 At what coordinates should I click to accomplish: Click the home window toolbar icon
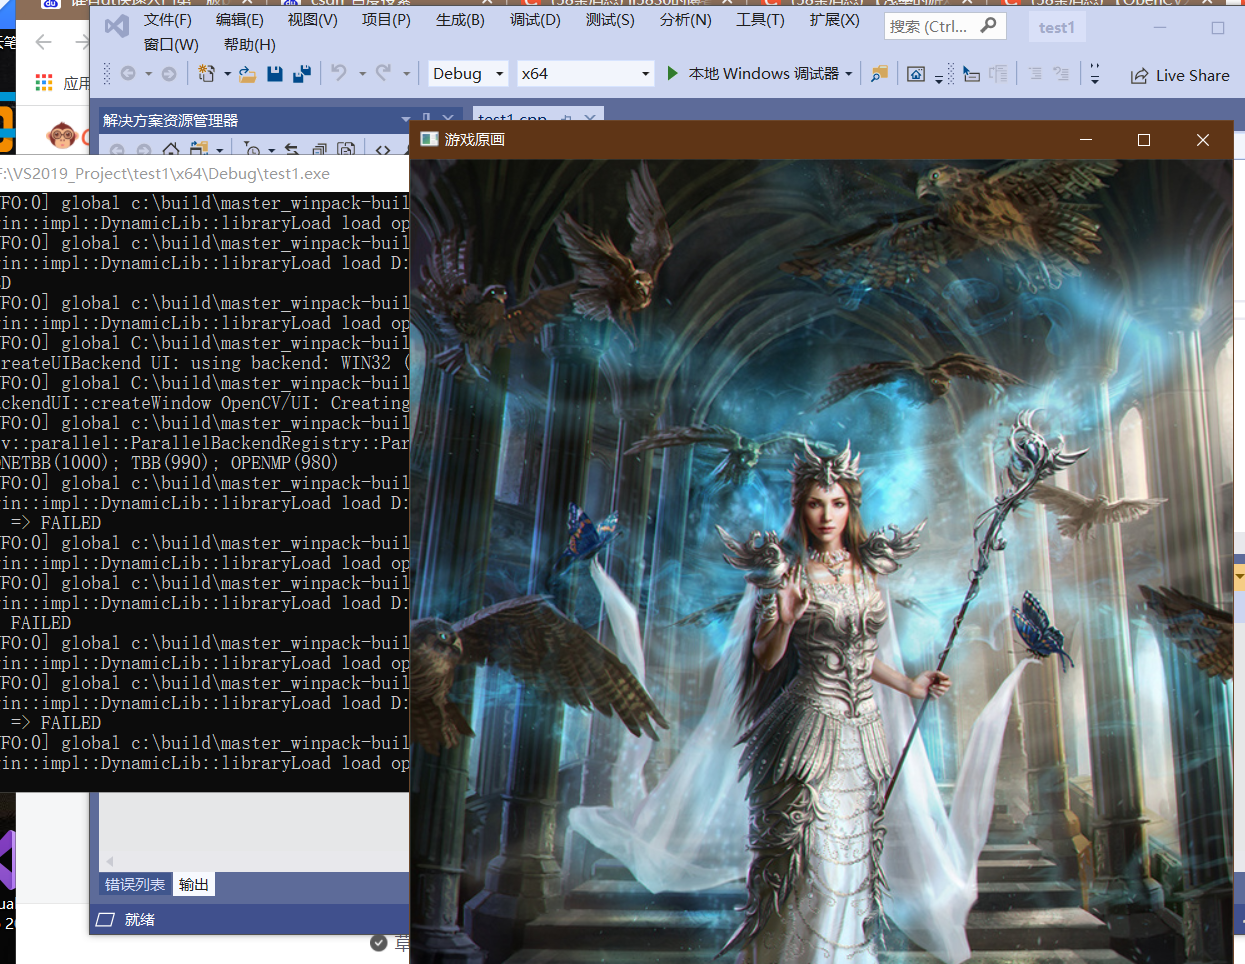(916, 74)
